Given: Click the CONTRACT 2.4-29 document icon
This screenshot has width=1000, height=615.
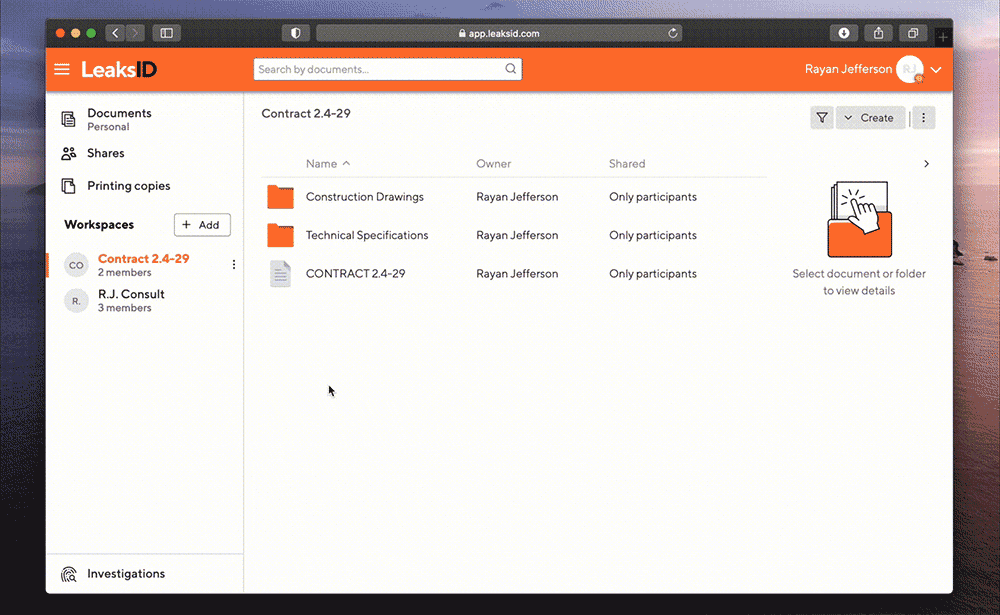Looking at the screenshot, I should [x=281, y=274].
